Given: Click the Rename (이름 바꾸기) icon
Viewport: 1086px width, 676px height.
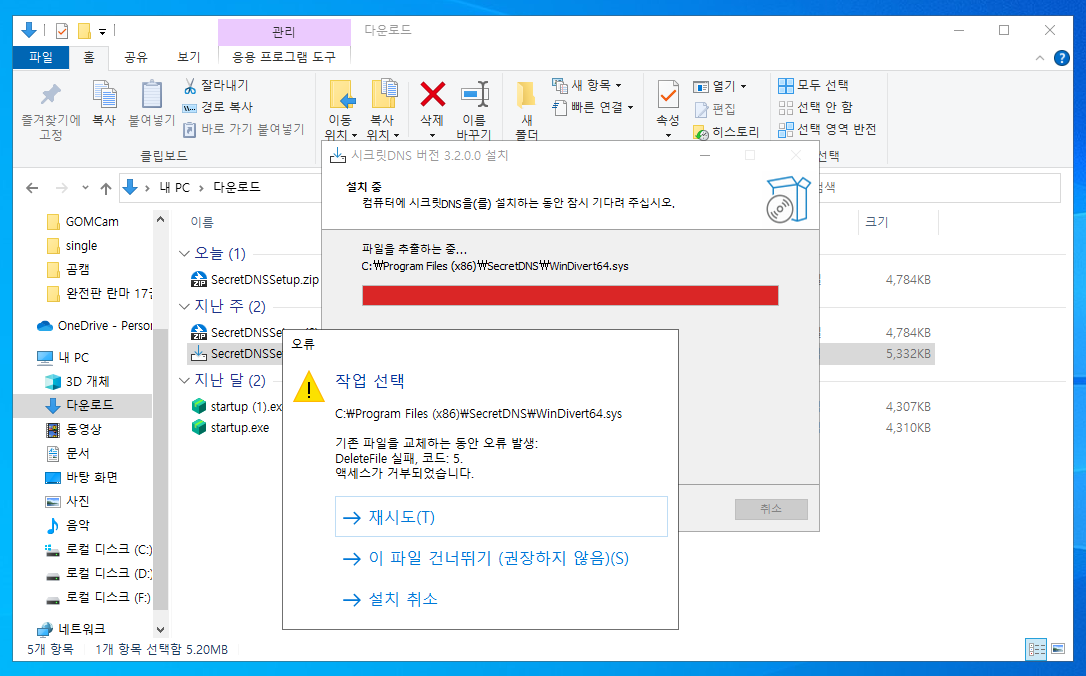Looking at the screenshot, I should [473, 96].
